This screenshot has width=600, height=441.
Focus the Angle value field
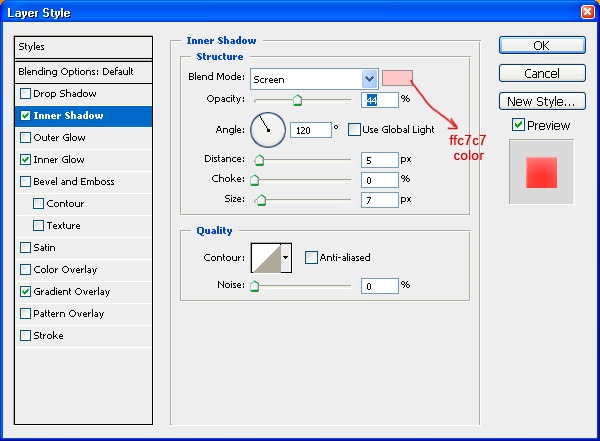click(x=311, y=130)
